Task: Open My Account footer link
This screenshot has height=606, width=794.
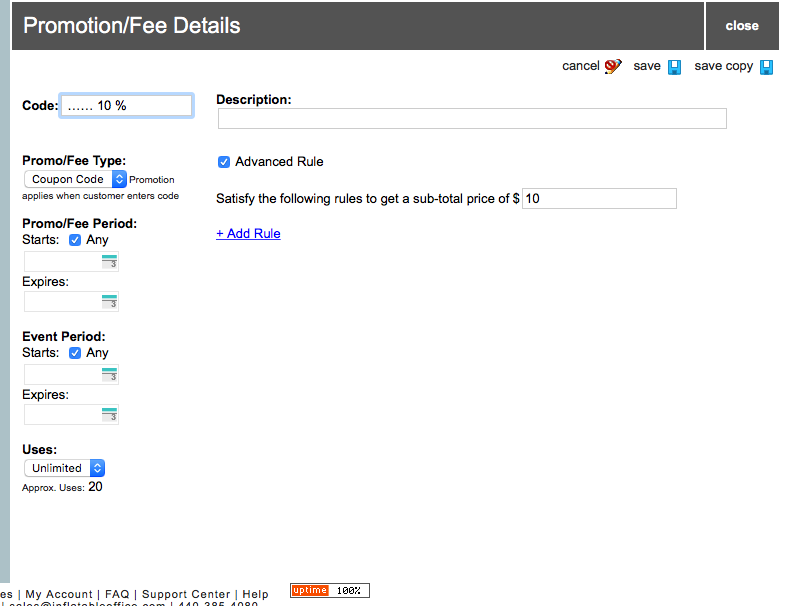Action: point(59,594)
